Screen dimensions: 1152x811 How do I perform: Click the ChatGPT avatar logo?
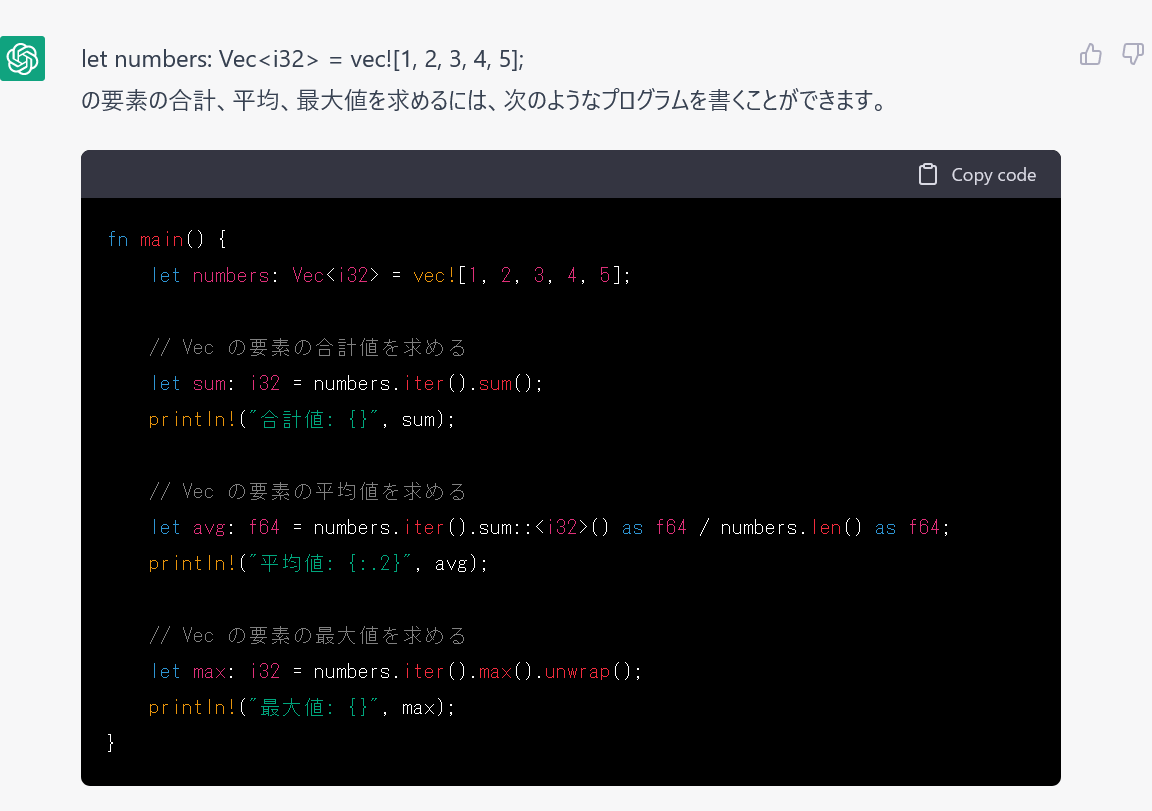[x=22, y=58]
